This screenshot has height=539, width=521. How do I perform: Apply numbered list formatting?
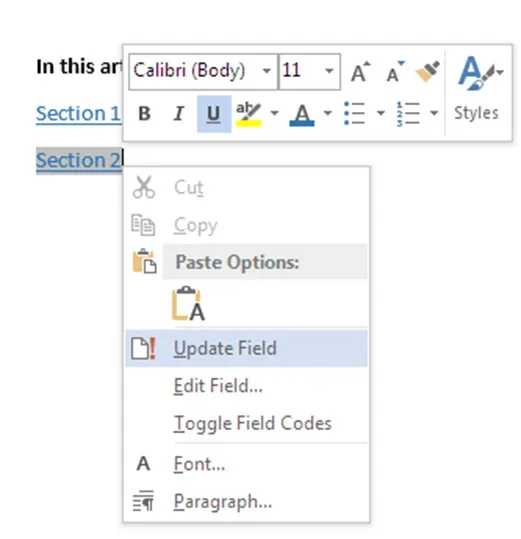click(408, 113)
